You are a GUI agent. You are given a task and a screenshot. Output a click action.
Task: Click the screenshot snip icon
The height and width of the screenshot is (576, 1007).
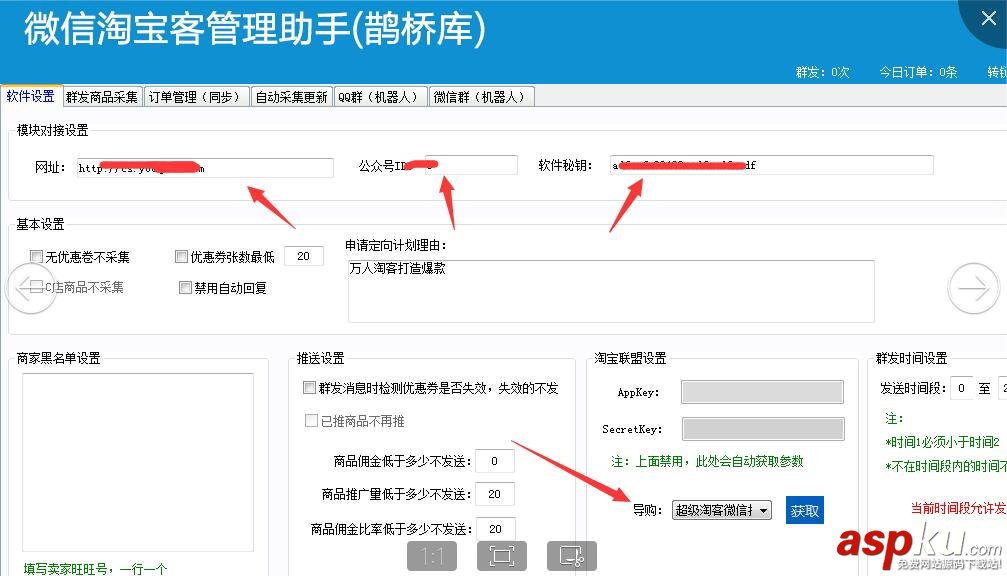click(572, 556)
